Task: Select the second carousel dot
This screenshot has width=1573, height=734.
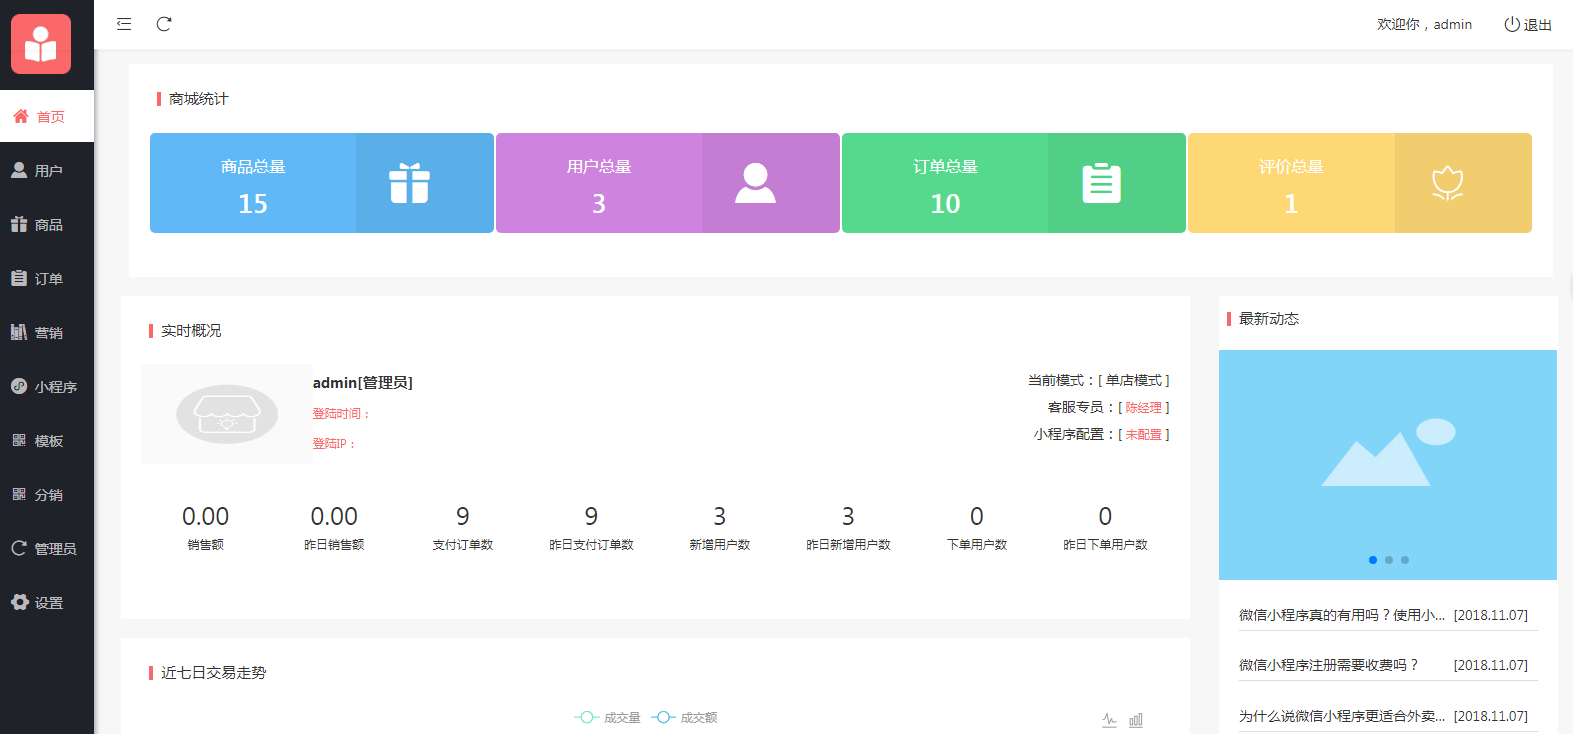Action: (1389, 560)
